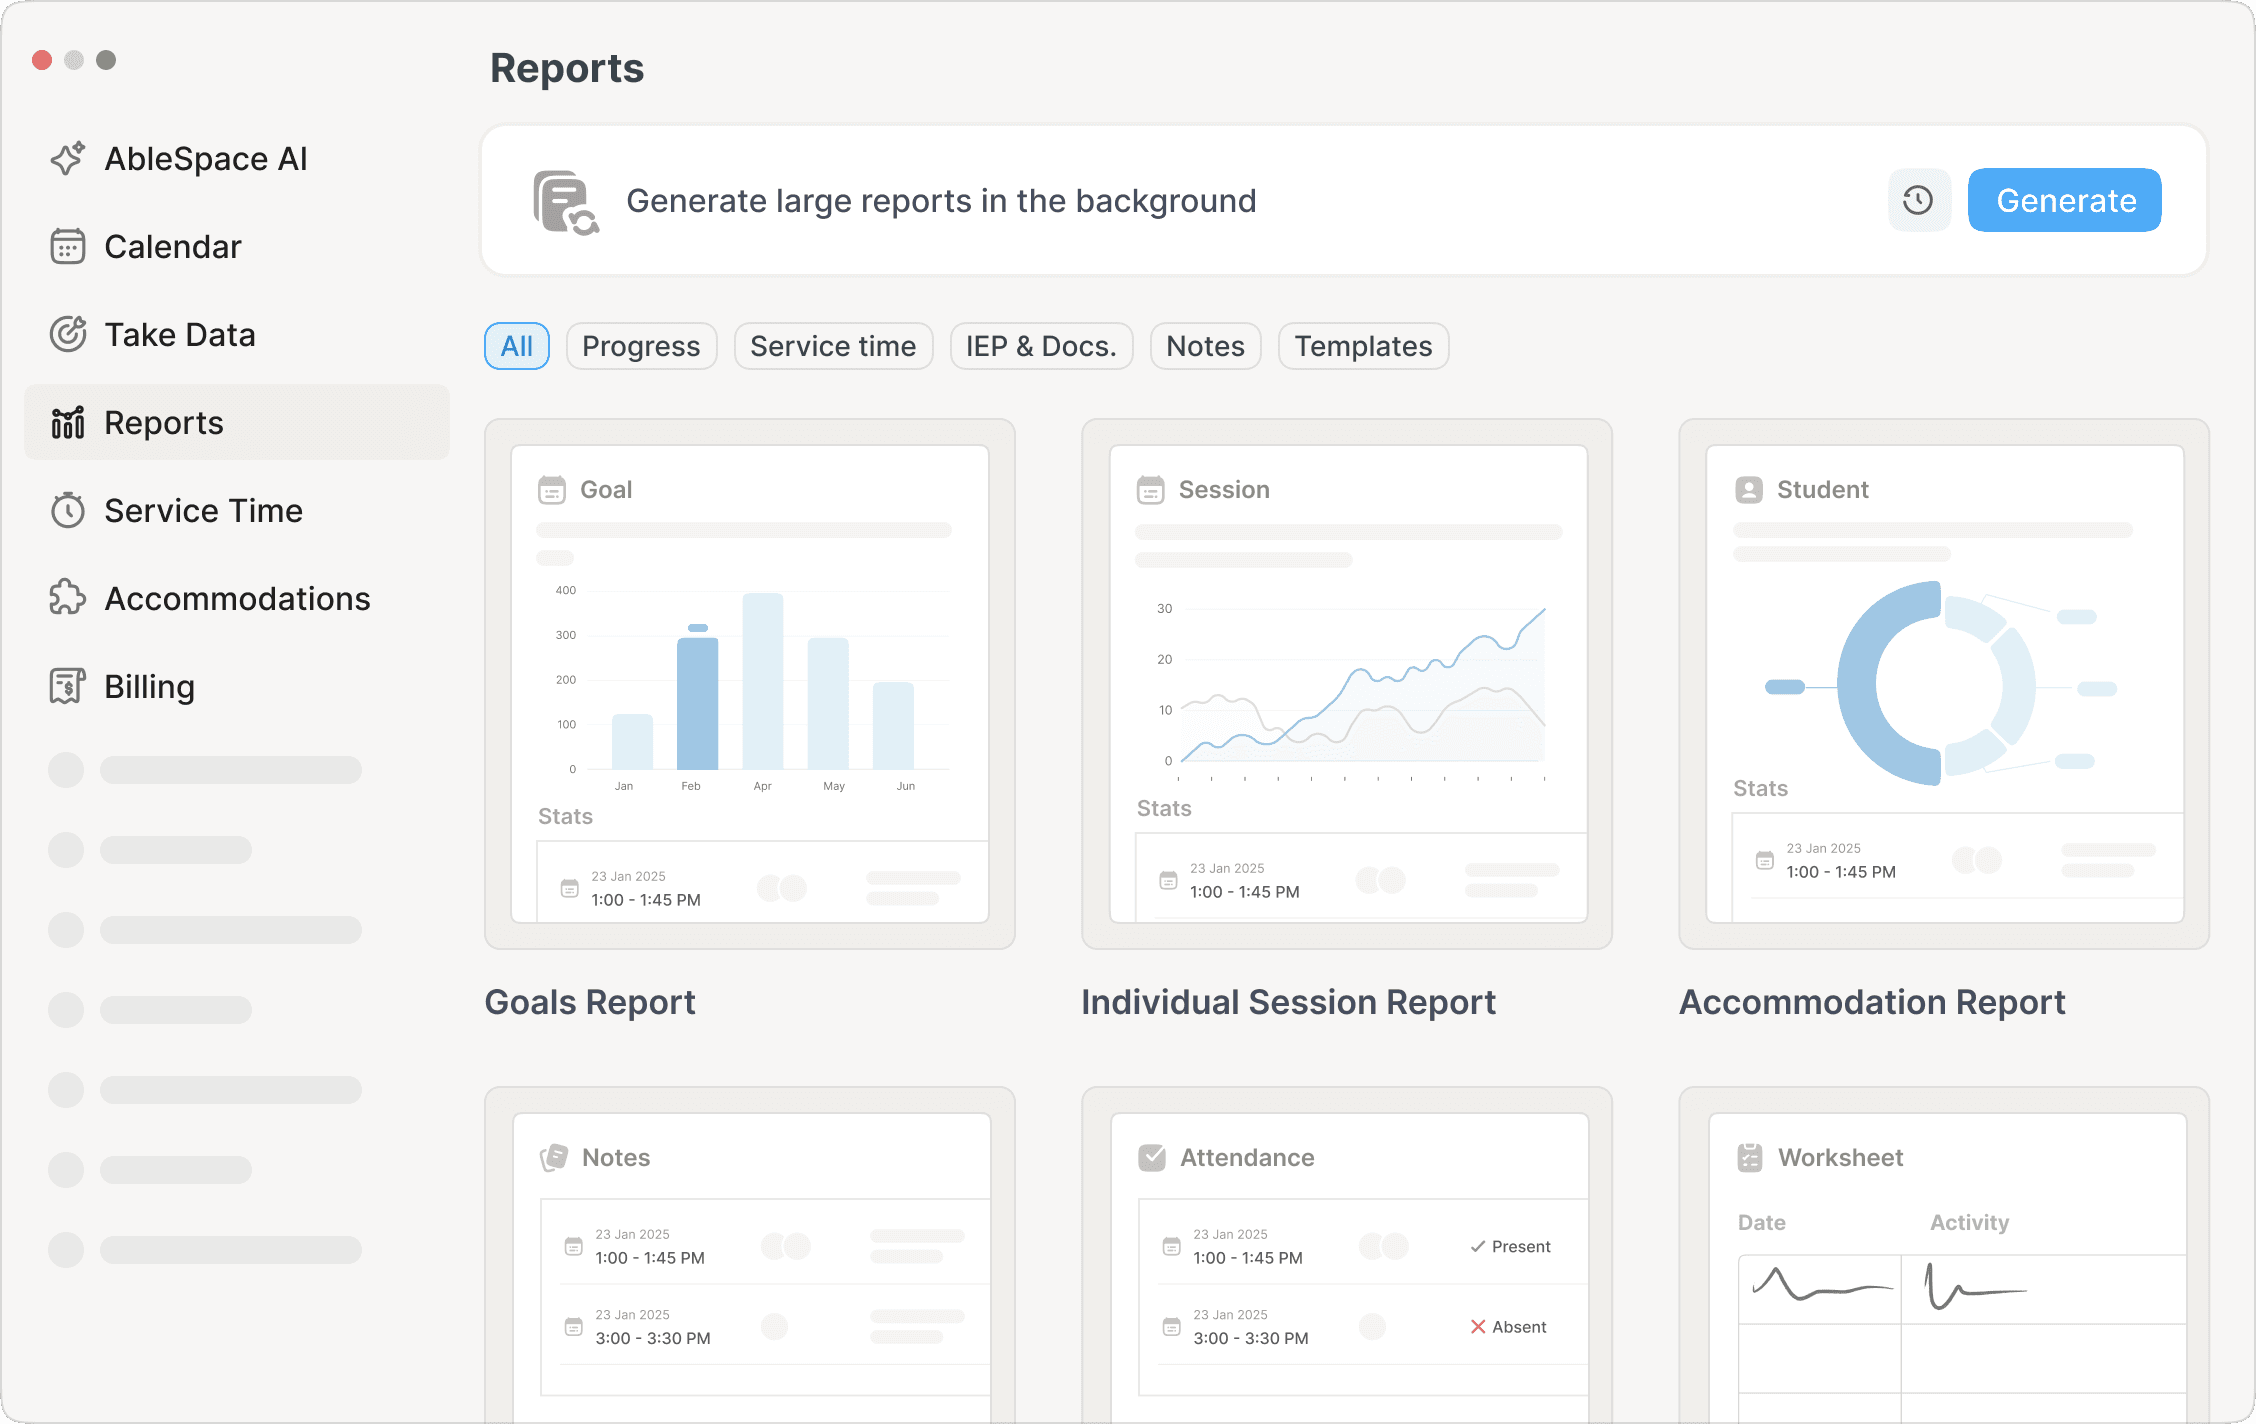Open the Individual Session Report thumbnail
Screen dimensions: 2256x1424
pos(1347,684)
